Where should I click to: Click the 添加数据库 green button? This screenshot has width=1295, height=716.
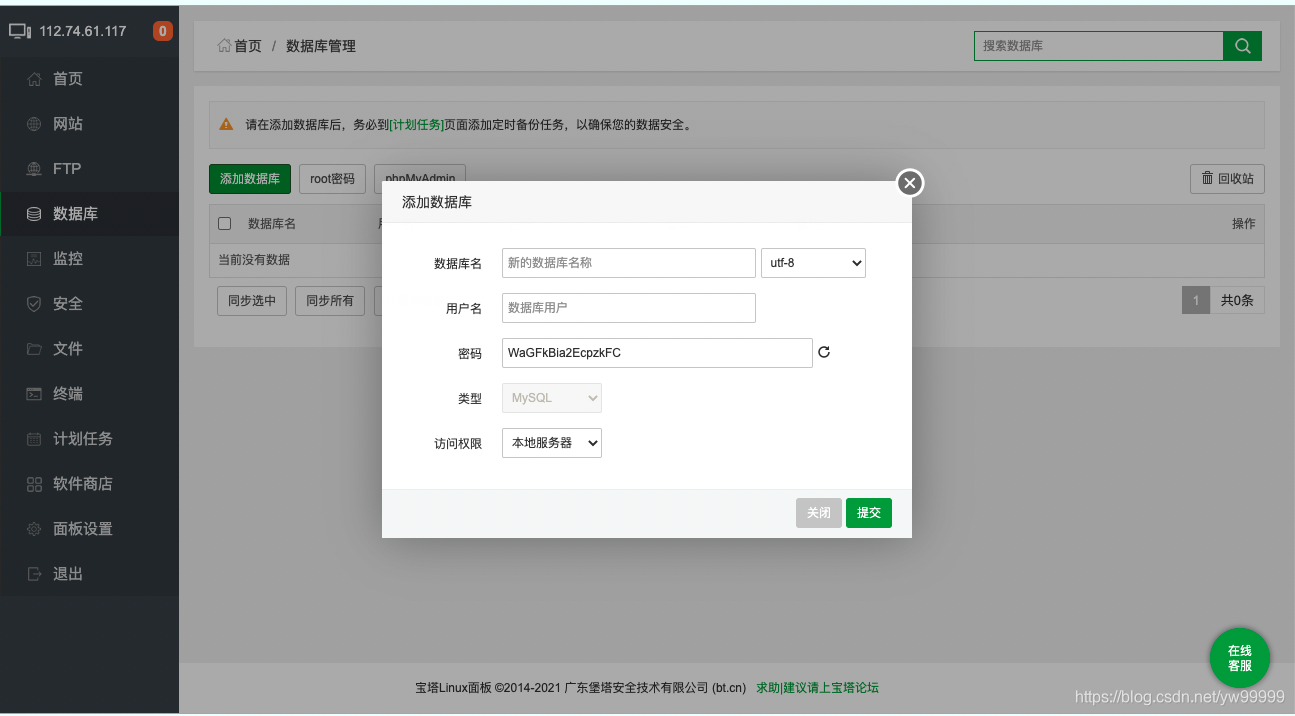coord(250,179)
